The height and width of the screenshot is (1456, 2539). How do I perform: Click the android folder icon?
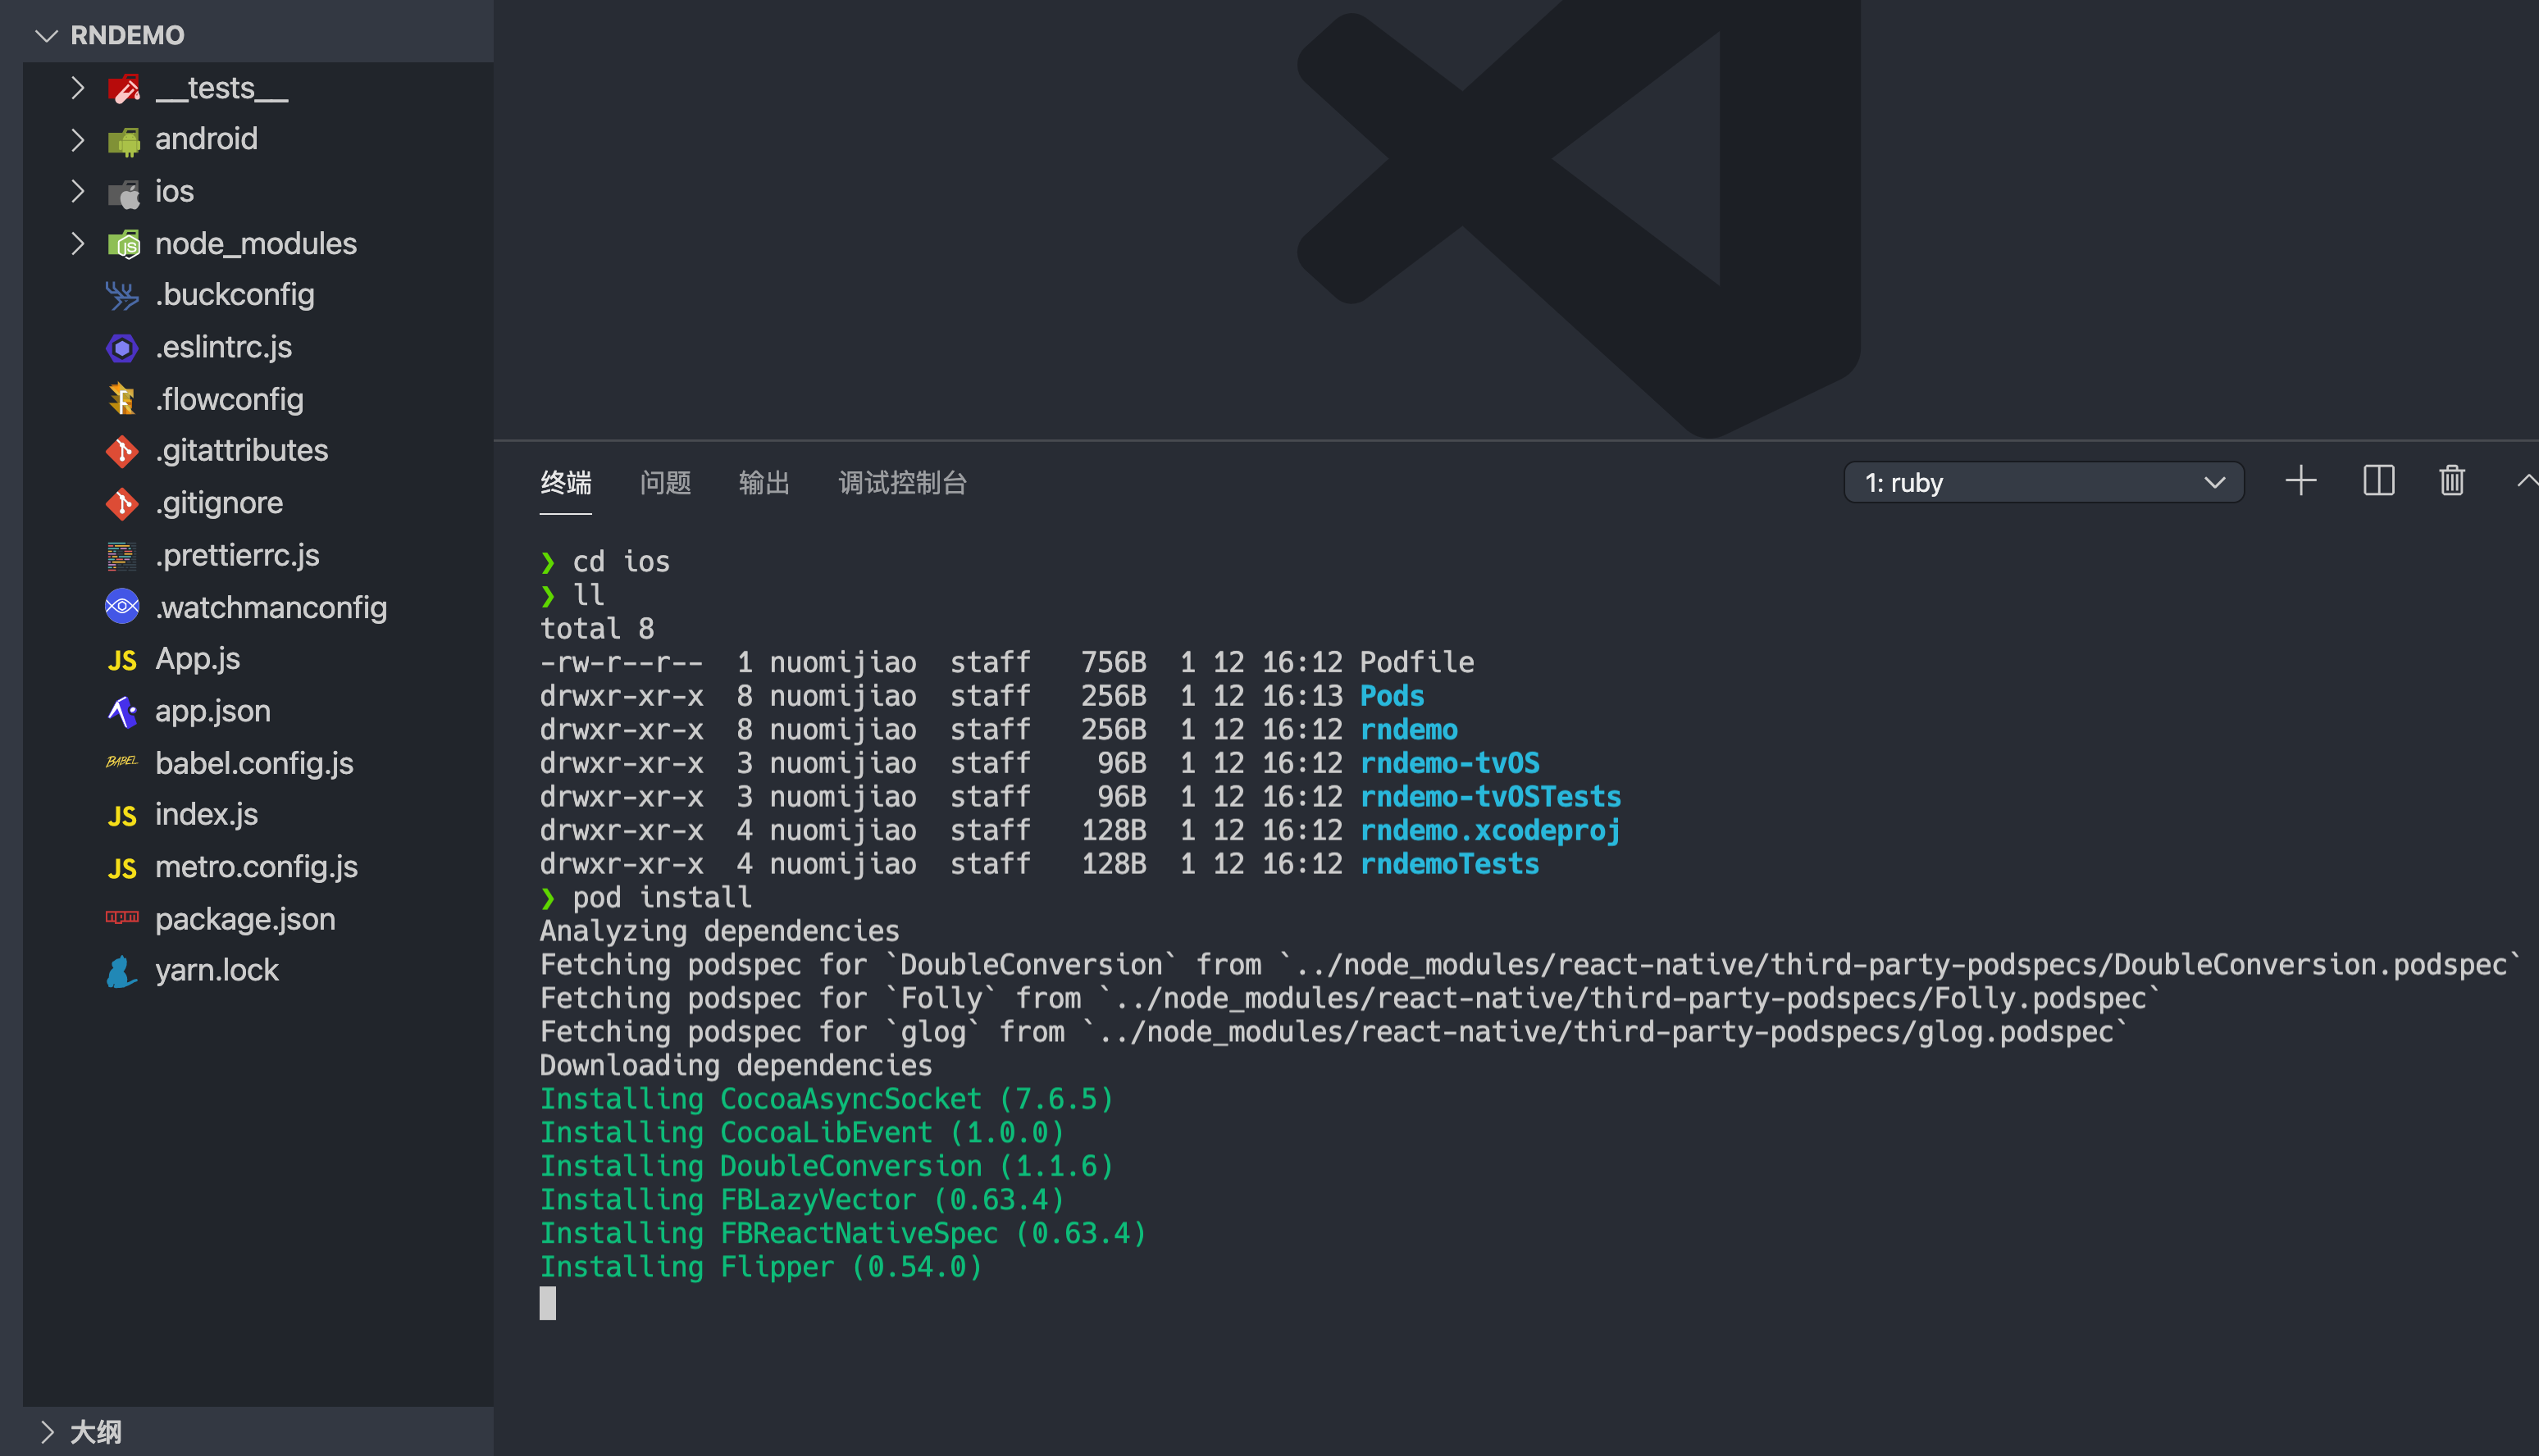click(x=123, y=141)
